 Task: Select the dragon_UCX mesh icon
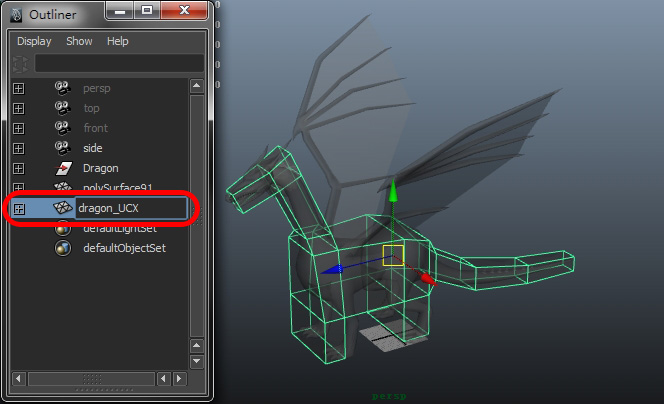63,208
